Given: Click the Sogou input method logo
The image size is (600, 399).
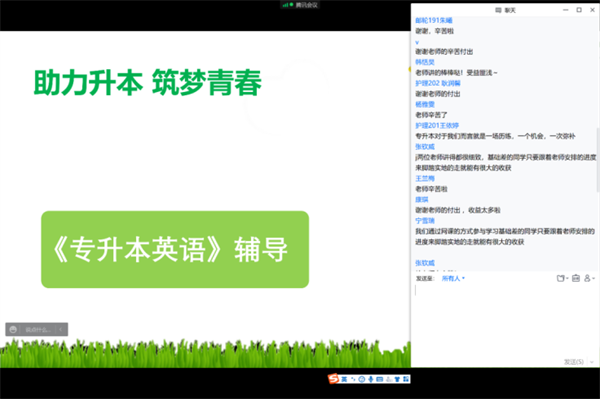Looking at the screenshot, I should (x=333, y=379).
